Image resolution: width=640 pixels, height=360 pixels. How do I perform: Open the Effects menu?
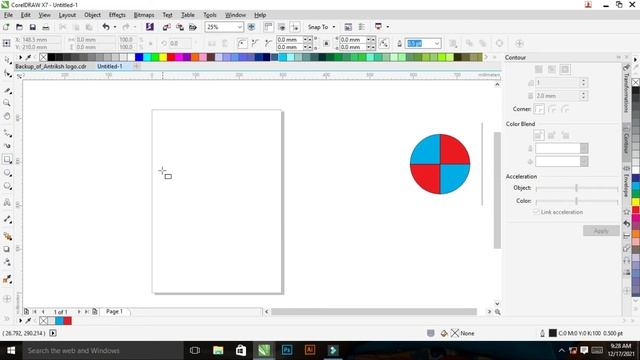coord(117,15)
